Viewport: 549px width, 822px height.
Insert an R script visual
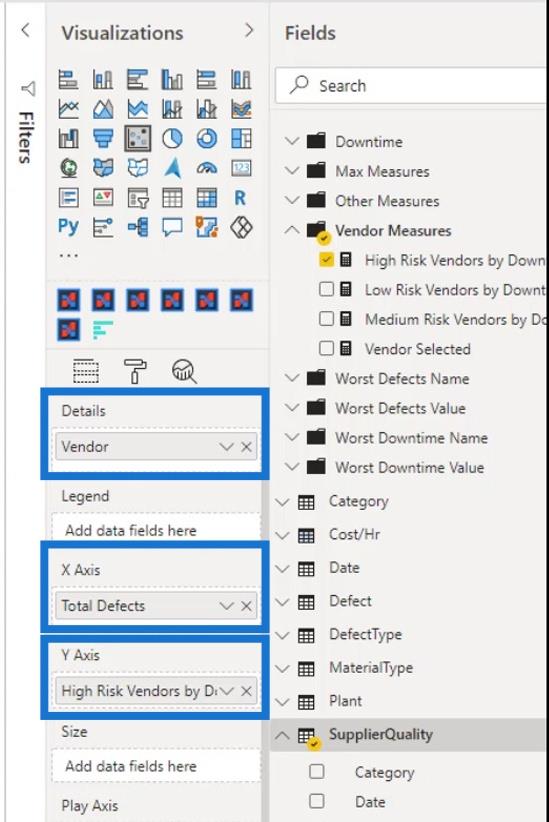pos(240,198)
